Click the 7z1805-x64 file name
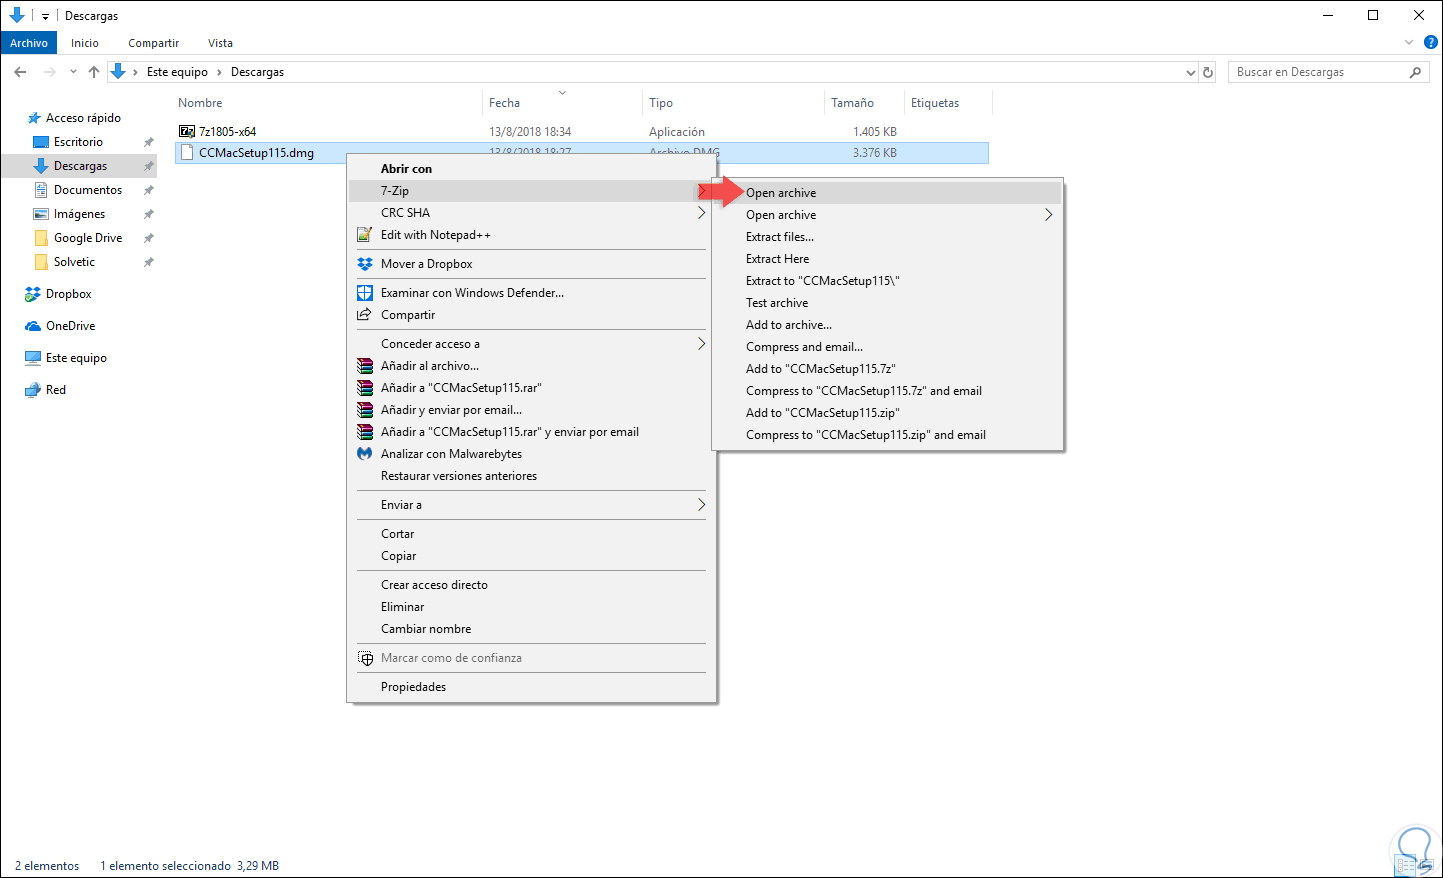The height and width of the screenshot is (878, 1443). click(227, 131)
